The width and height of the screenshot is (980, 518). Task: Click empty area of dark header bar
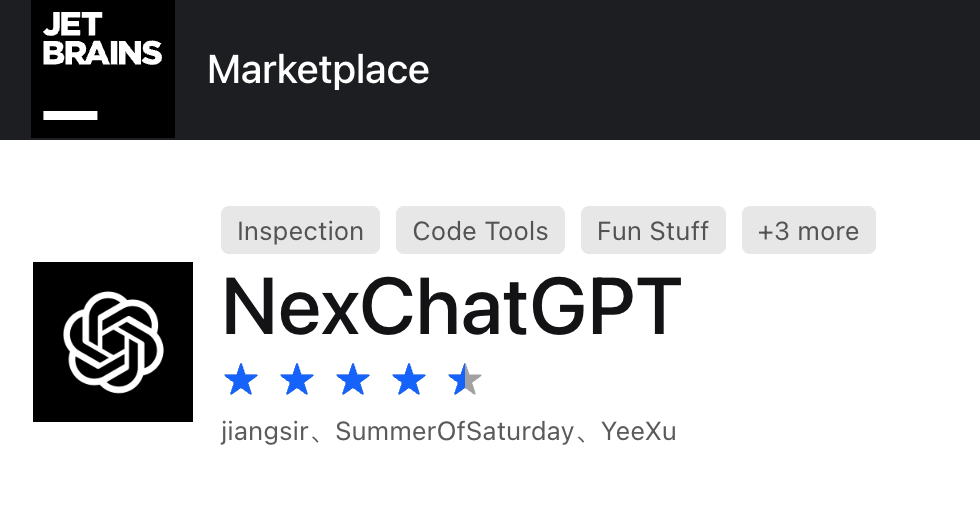click(x=700, y=70)
